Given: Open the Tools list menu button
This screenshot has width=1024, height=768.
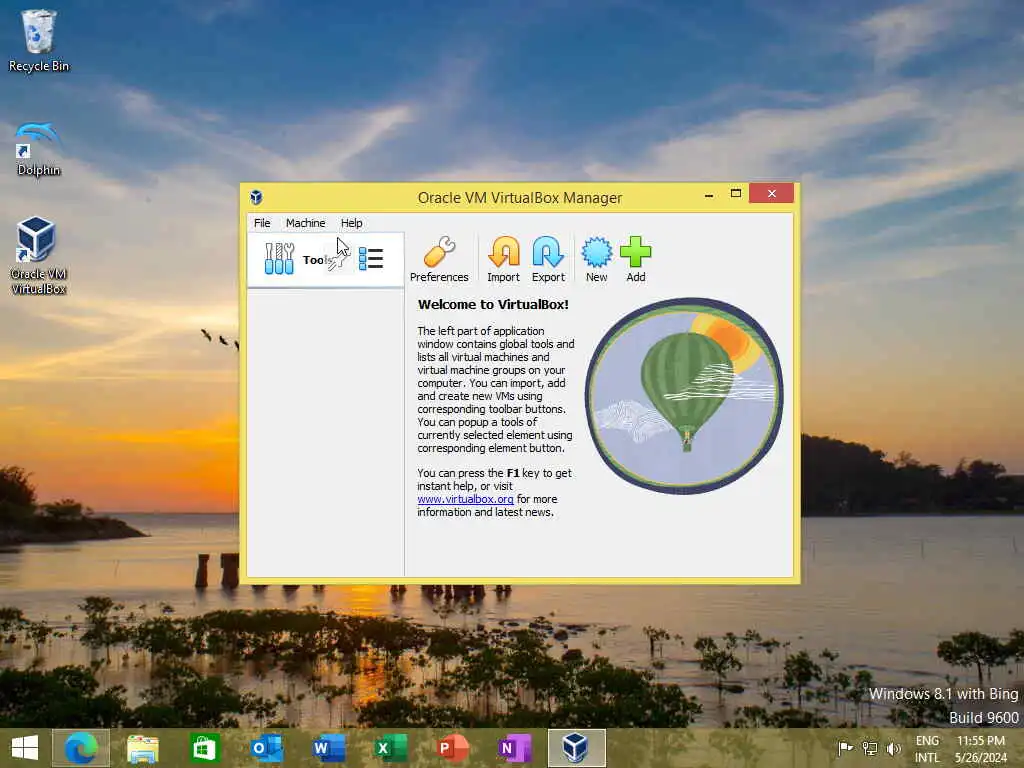Looking at the screenshot, I should tap(371, 259).
